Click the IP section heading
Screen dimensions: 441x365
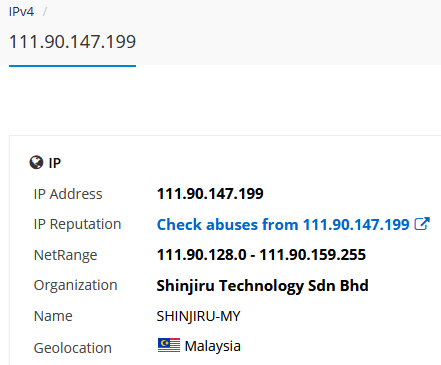55,163
